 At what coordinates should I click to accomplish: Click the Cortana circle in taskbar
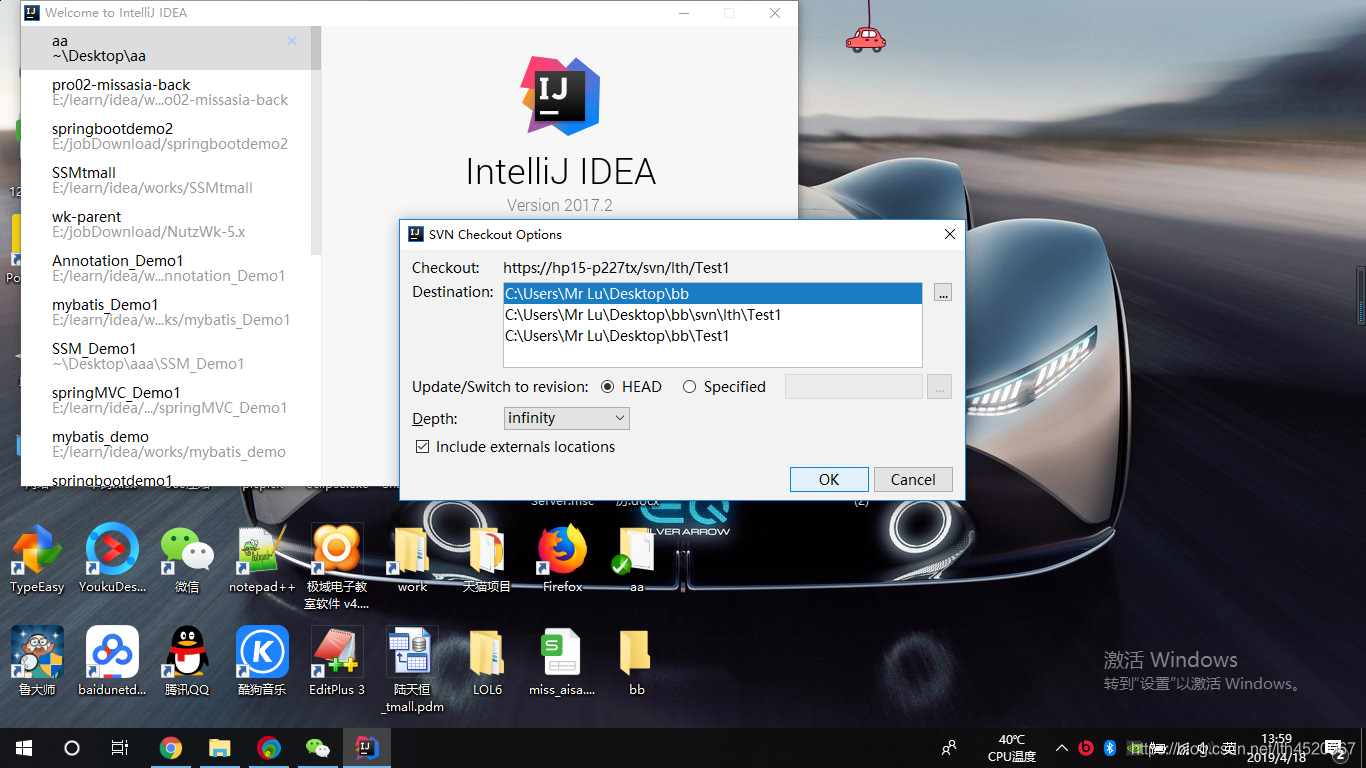coord(72,748)
